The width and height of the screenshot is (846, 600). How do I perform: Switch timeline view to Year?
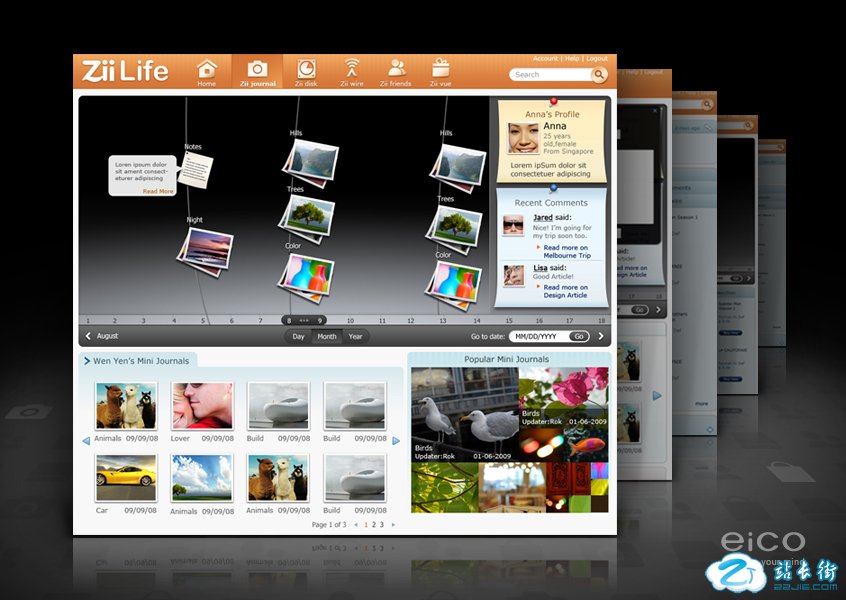[x=355, y=337]
